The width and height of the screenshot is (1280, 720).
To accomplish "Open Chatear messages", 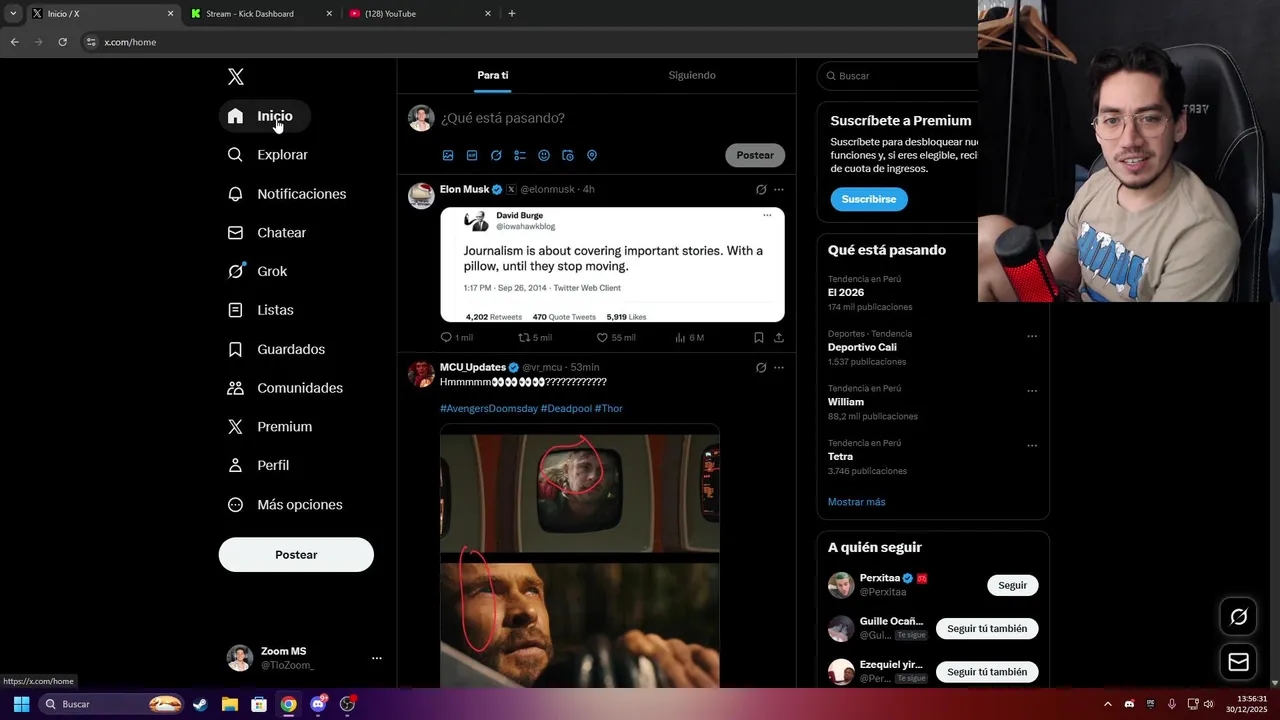I will coord(266,233).
